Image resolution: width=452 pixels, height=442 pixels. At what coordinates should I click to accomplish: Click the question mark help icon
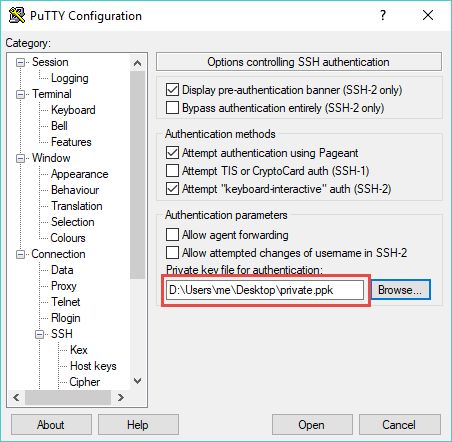pos(383,15)
